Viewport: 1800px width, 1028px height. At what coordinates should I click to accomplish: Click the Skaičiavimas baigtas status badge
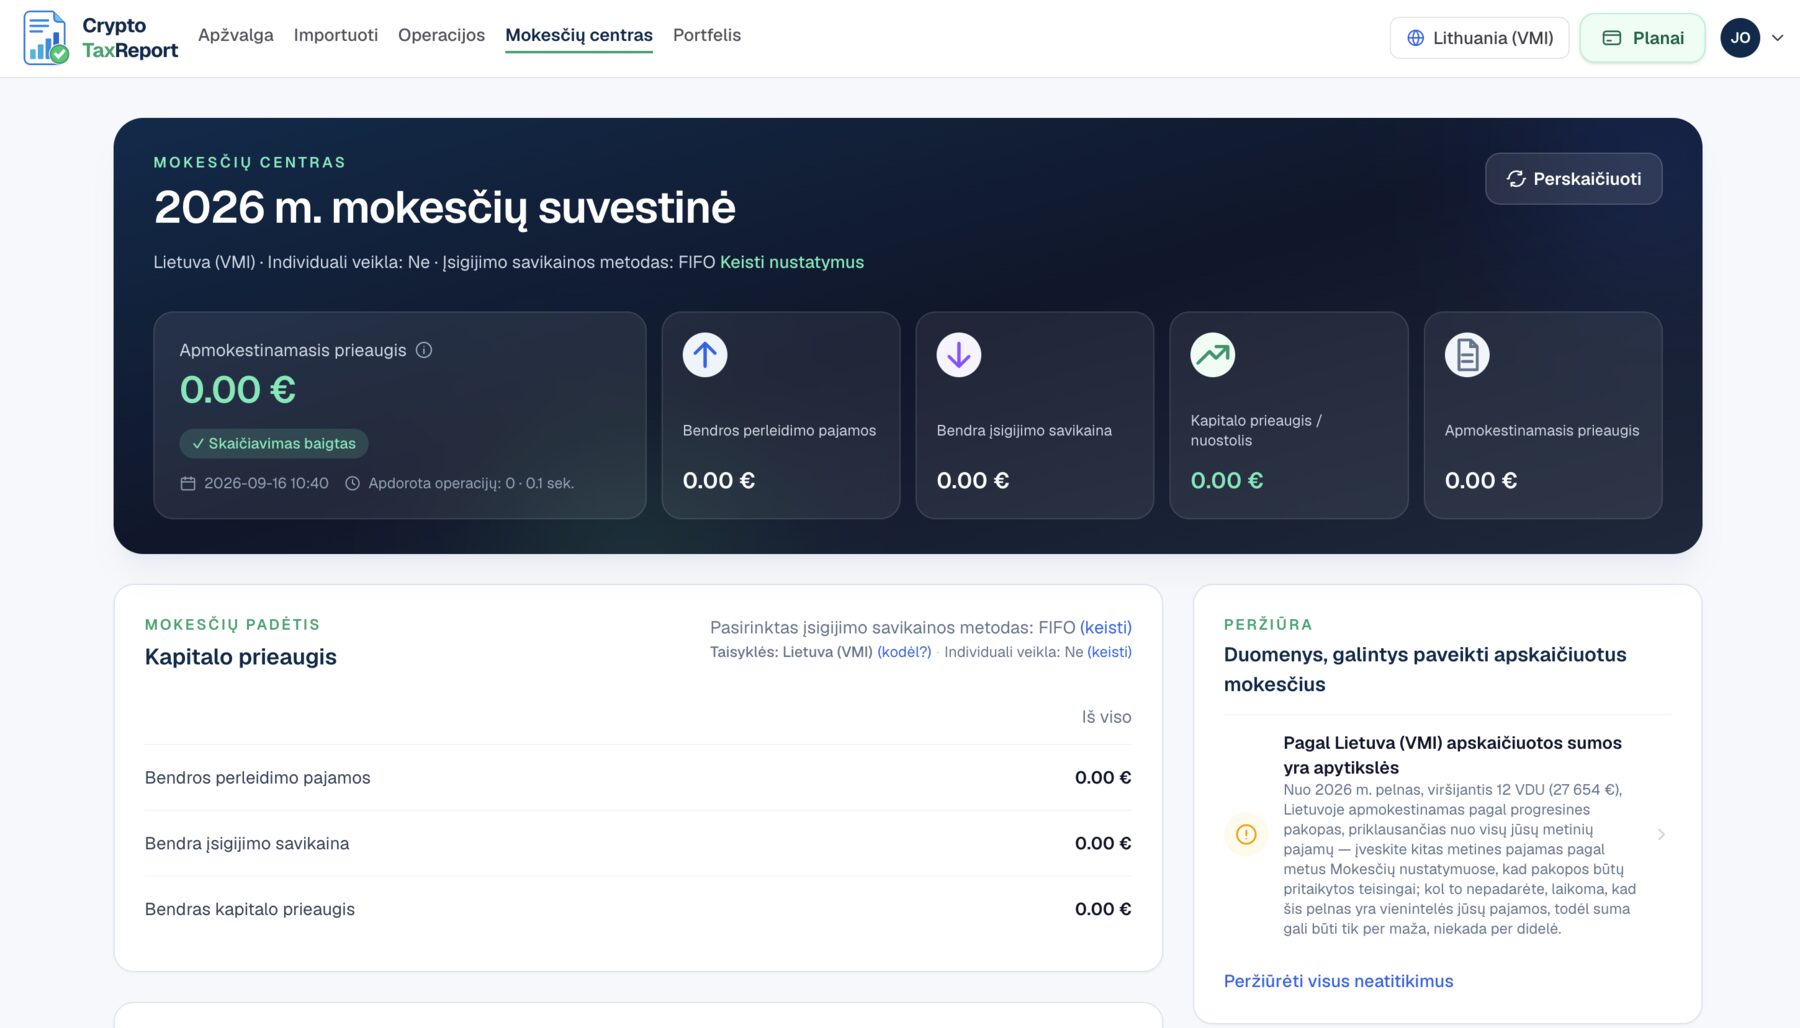(274, 443)
